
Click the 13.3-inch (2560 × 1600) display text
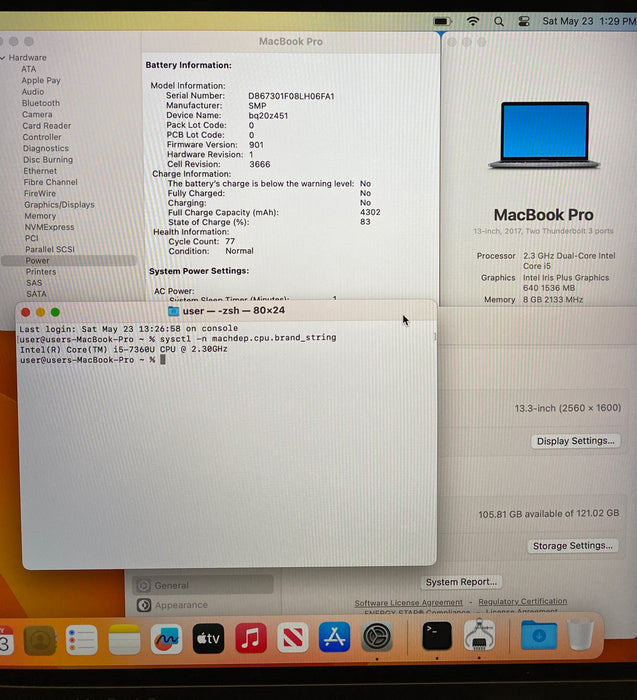point(567,408)
